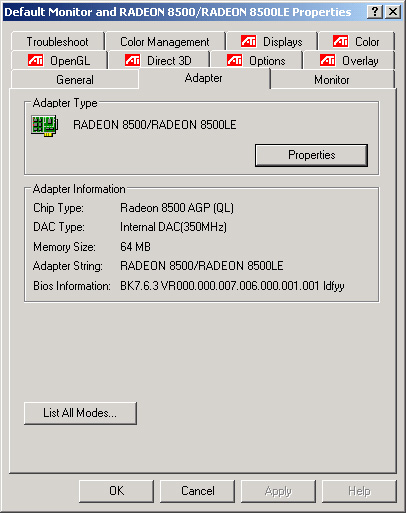This screenshot has height=513, width=406.
Task: Click the 'Chip Type:' label
Action: pyautogui.click(x=58, y=208)
